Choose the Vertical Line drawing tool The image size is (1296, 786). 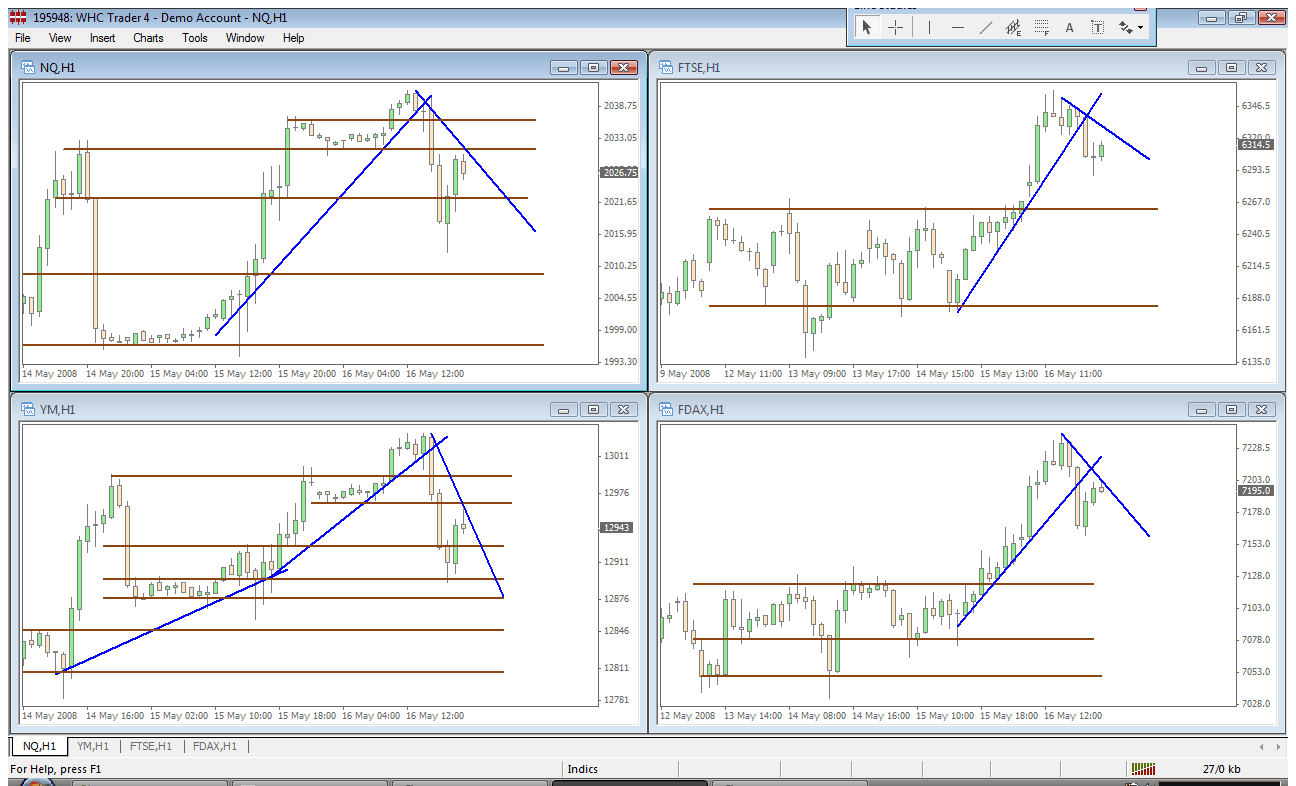[x=930, y=28]
